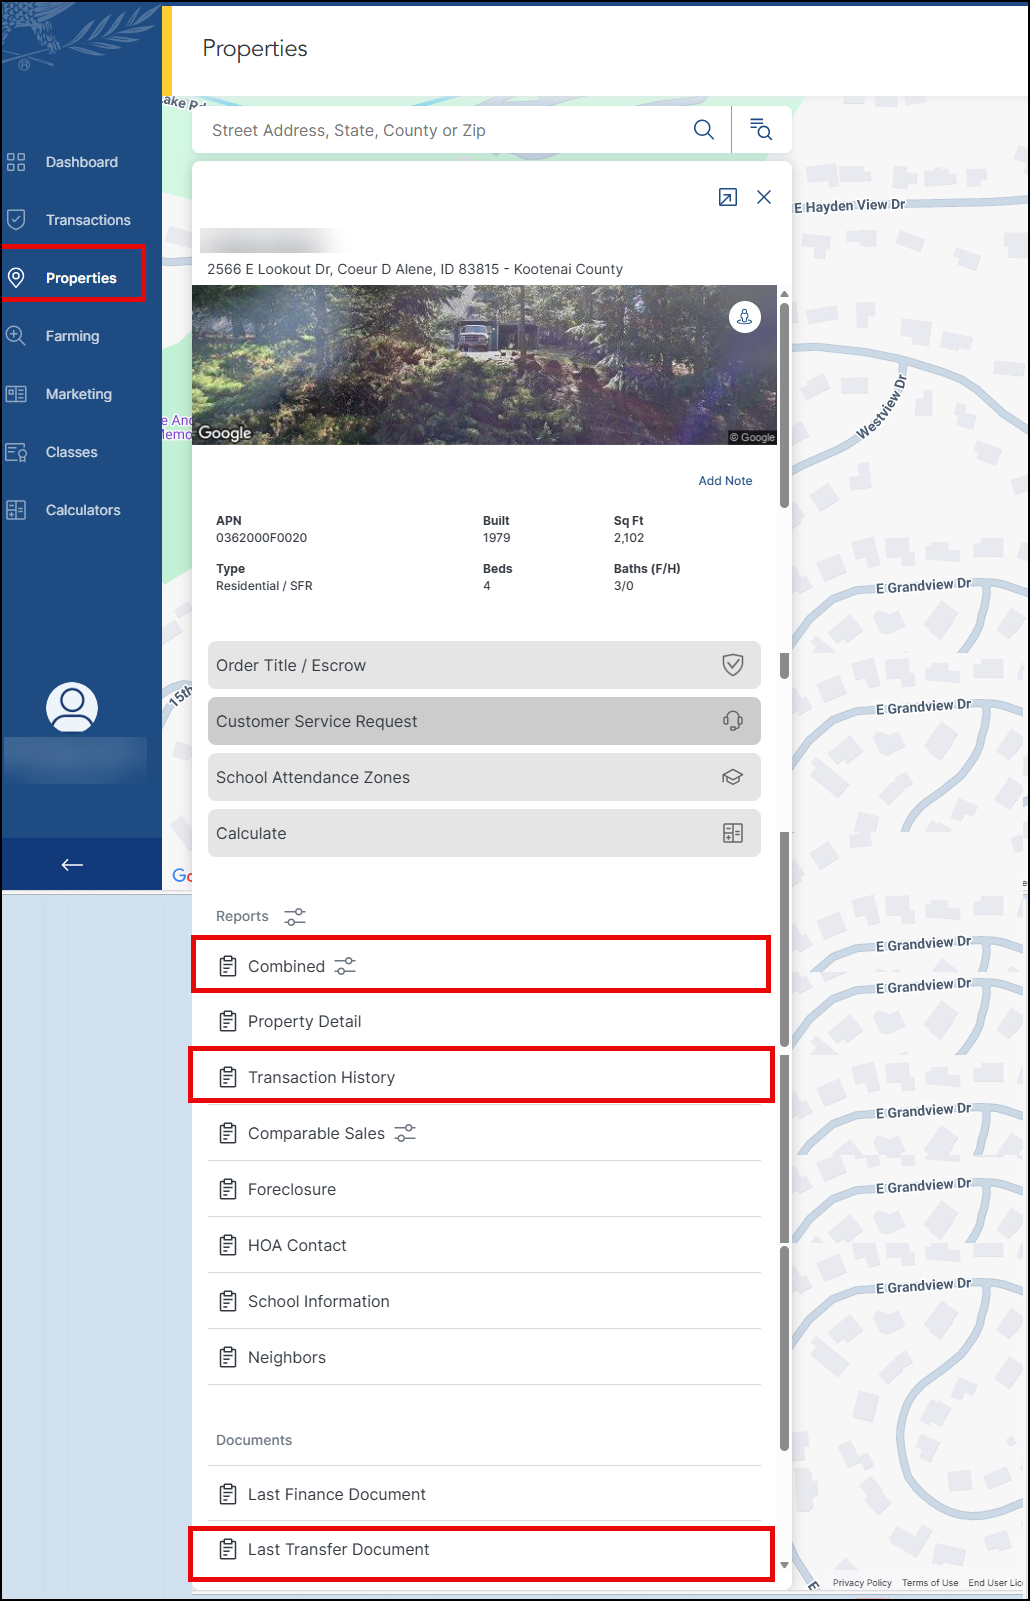This screenshot has height=1601, width=1030.
Task: Click the Classes sidebar icon
Action: coord(16,452)
